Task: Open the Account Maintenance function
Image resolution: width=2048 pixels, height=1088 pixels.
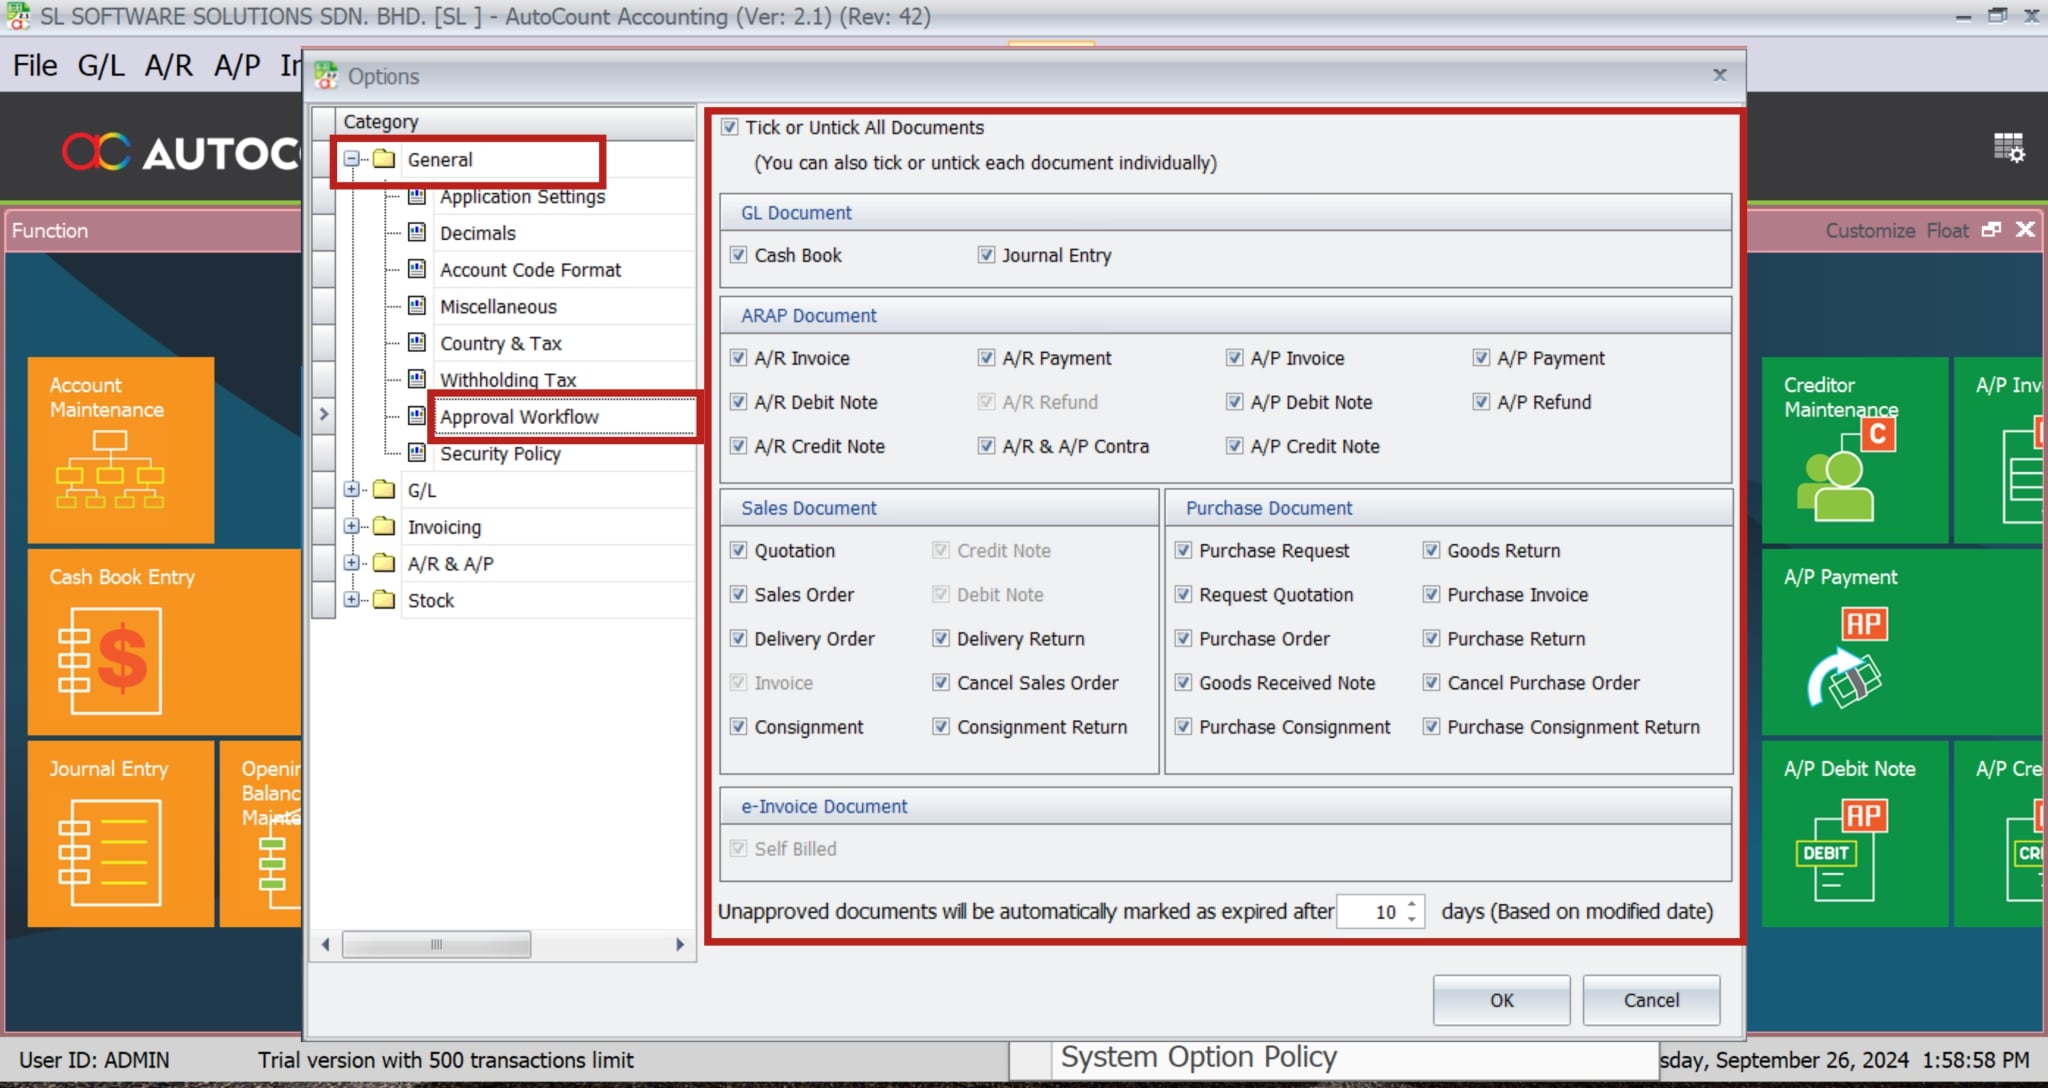Action: point(120,450)
